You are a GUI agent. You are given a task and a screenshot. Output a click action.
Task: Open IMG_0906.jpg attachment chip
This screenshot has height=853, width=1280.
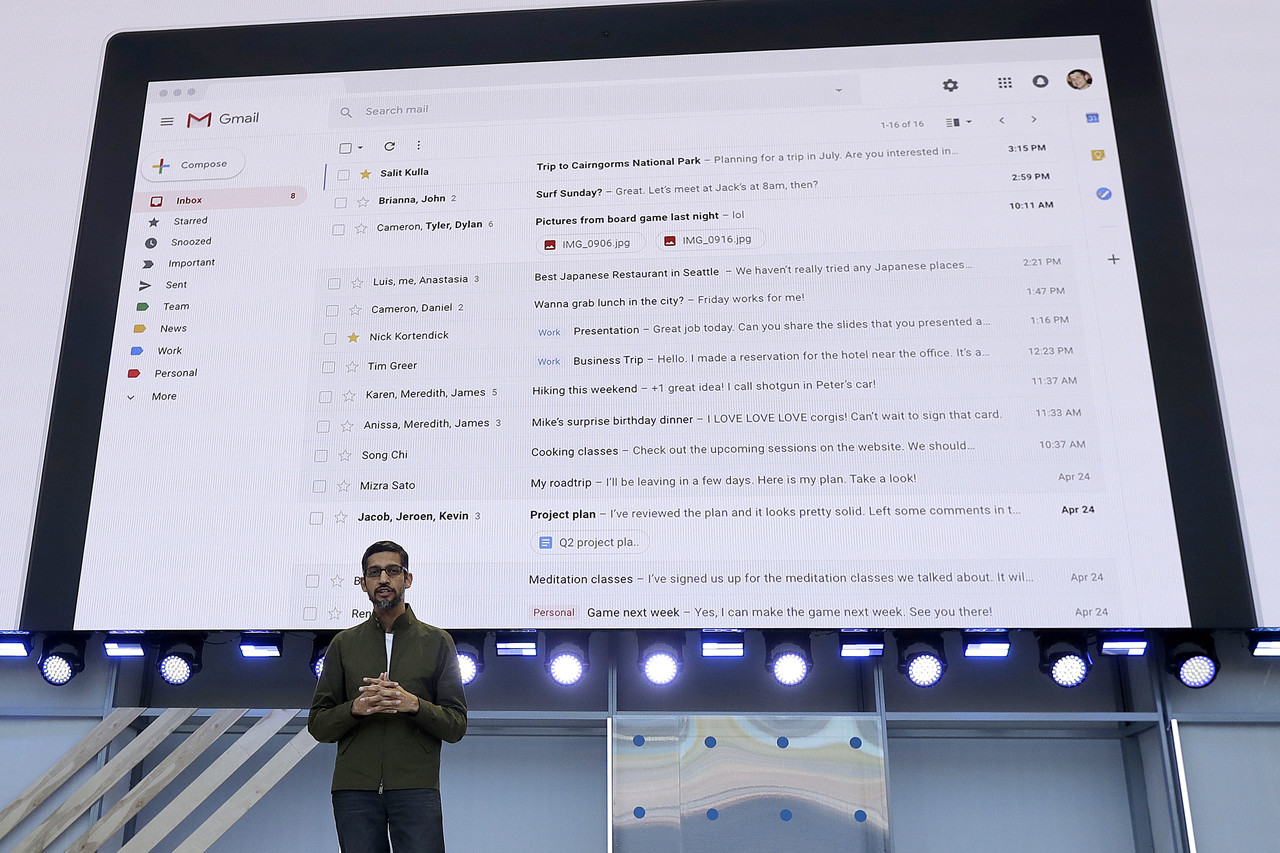590,243
